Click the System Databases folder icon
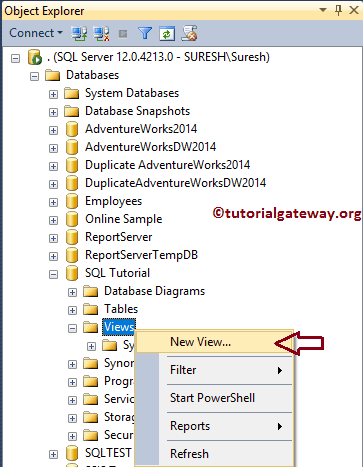The image size is (363, 467). pyautogui.click(x=71, y=93)
